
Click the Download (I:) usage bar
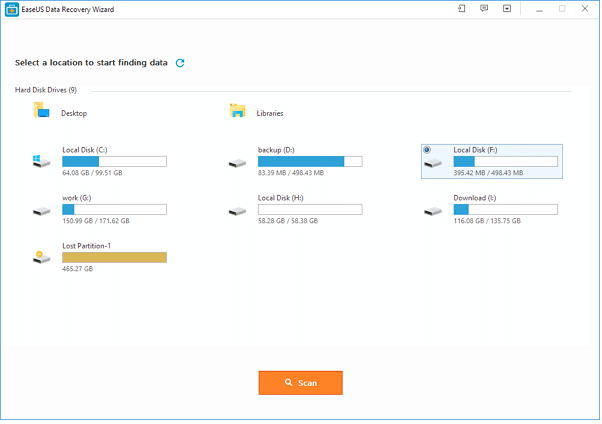(x=506, y=210)
